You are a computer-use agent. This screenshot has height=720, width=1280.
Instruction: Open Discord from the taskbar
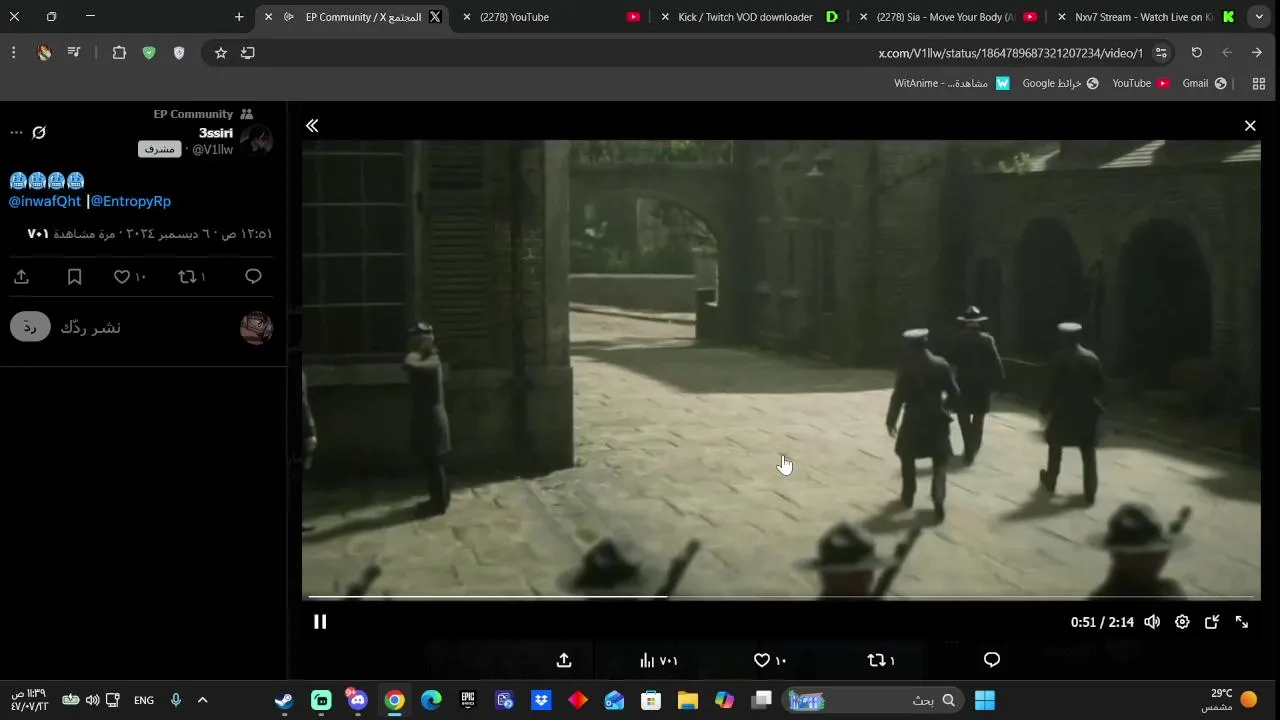pyautogui.click(x=358, y=700)
